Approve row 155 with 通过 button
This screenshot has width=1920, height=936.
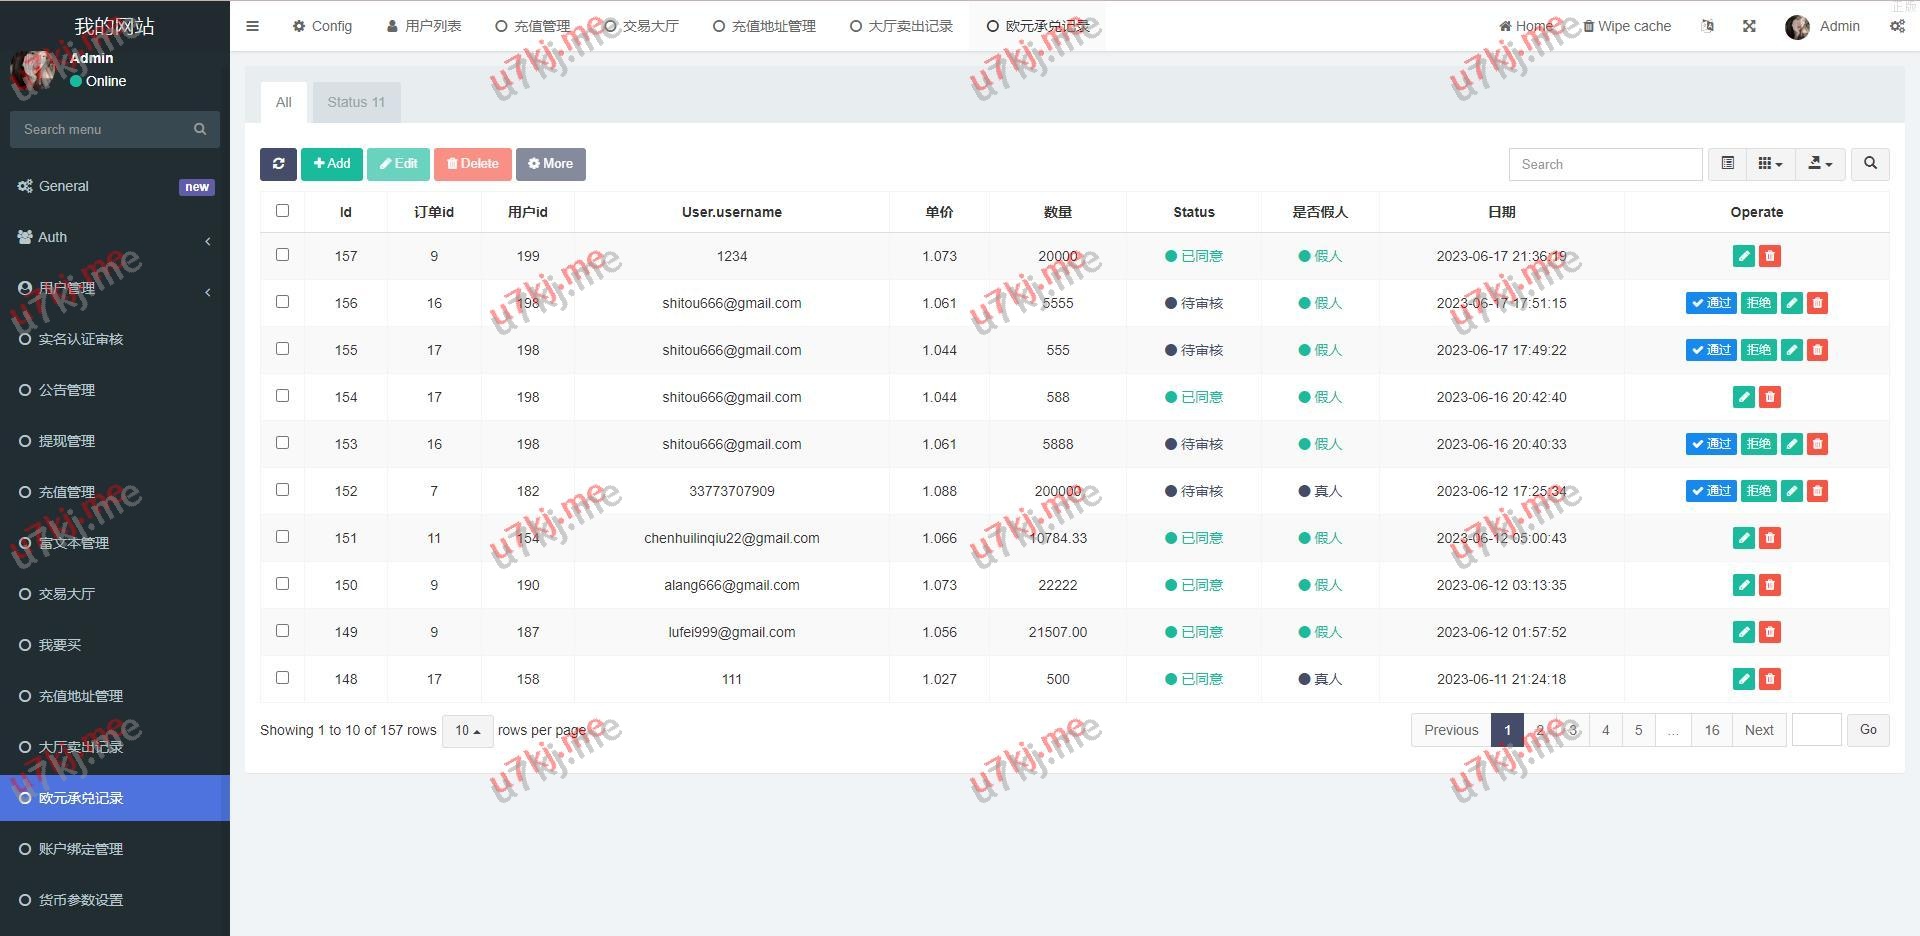pos(1710,350)
